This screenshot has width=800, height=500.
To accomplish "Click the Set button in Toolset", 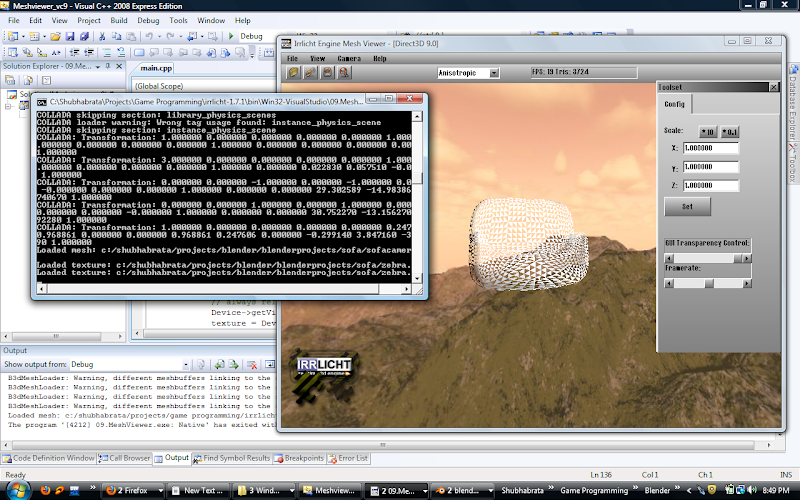I will coord(687,207).
